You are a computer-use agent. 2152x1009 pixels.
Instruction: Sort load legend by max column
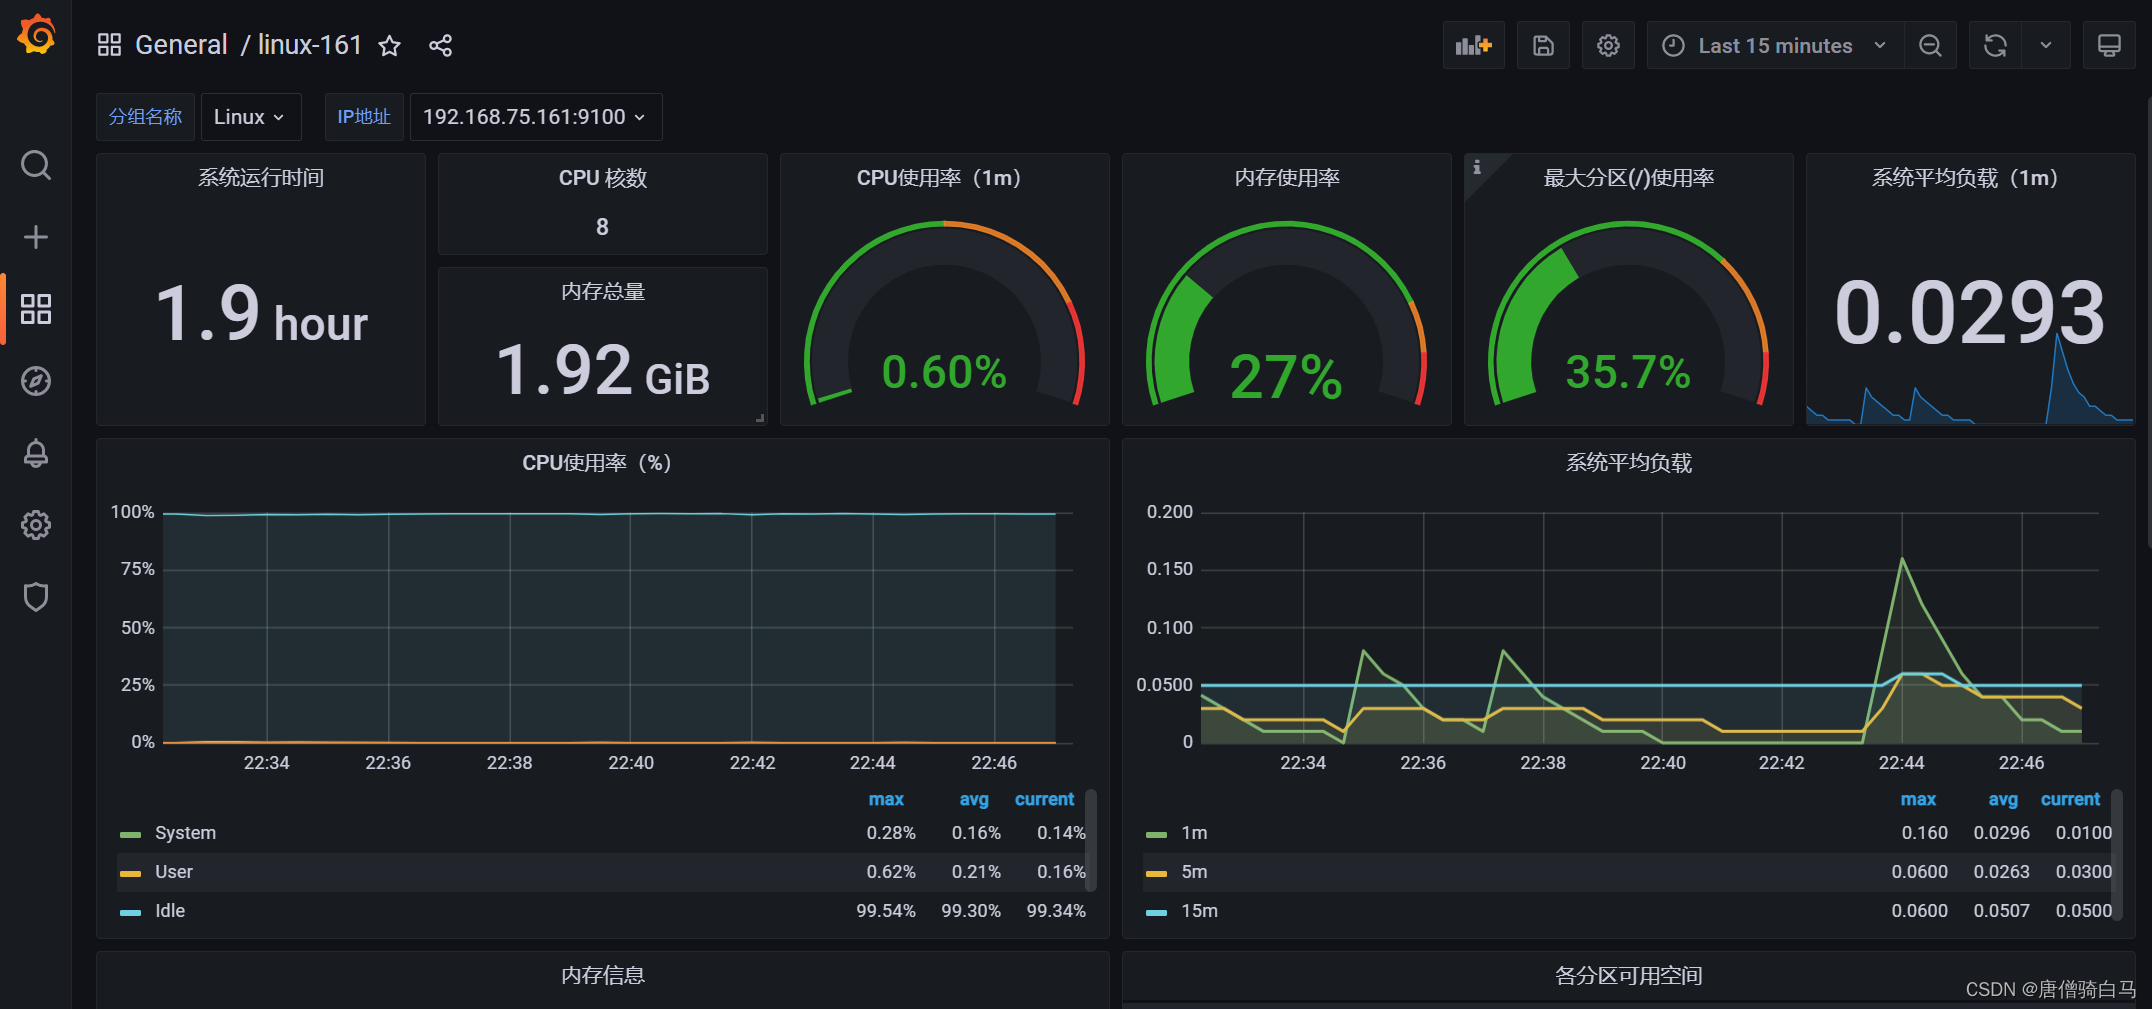coord(1918,799)
